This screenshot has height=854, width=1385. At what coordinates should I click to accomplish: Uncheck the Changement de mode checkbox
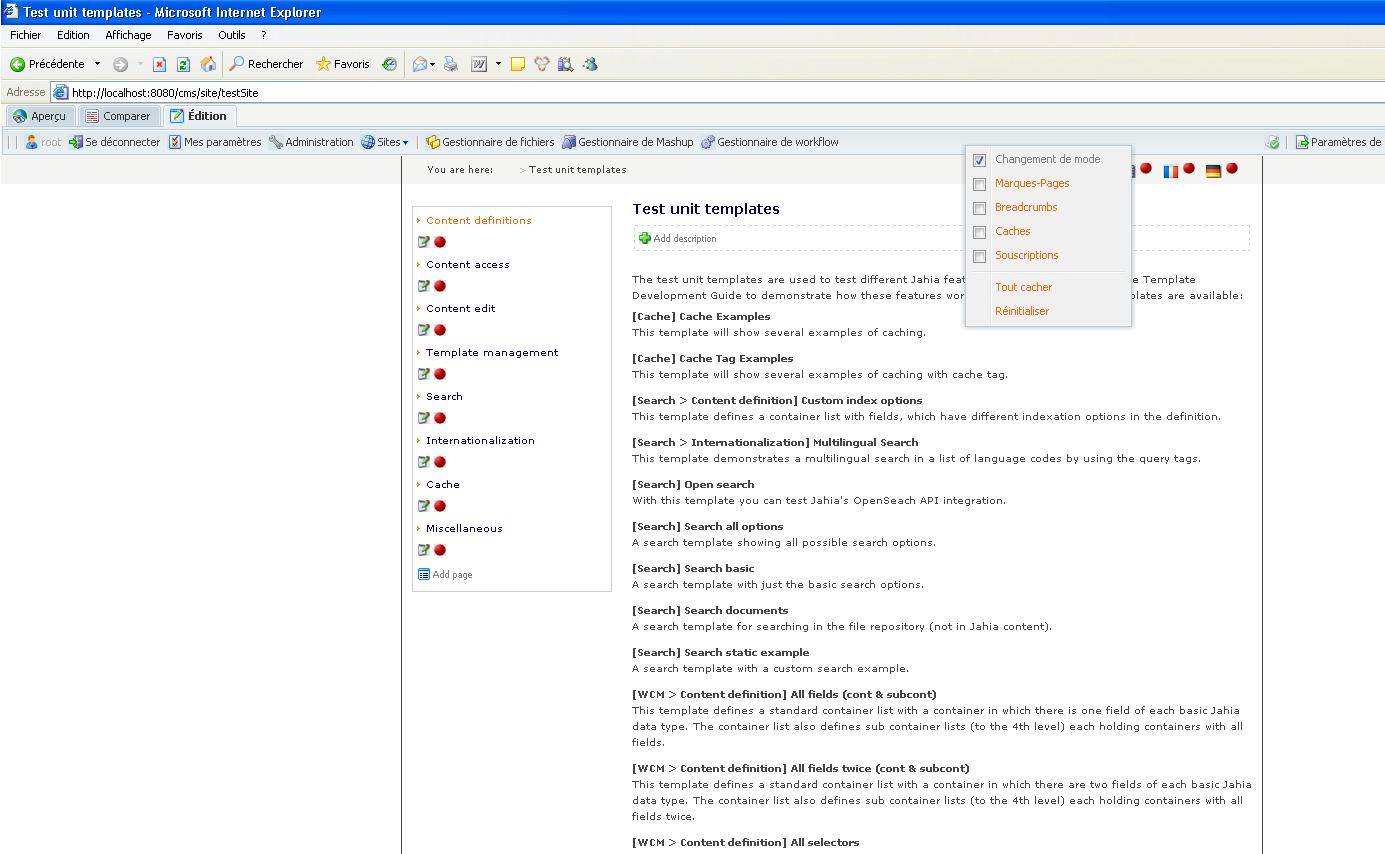coord(980,160)
